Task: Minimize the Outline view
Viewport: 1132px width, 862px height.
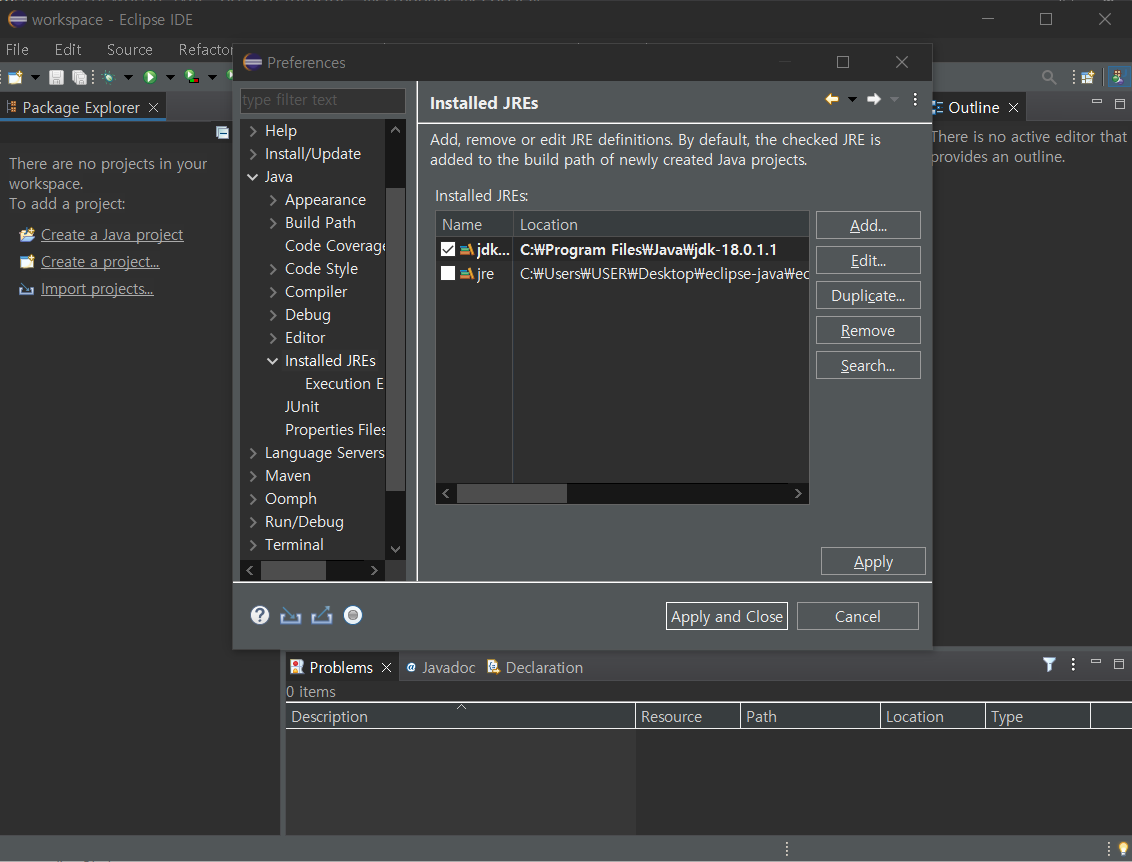Action: [1097, 102]
